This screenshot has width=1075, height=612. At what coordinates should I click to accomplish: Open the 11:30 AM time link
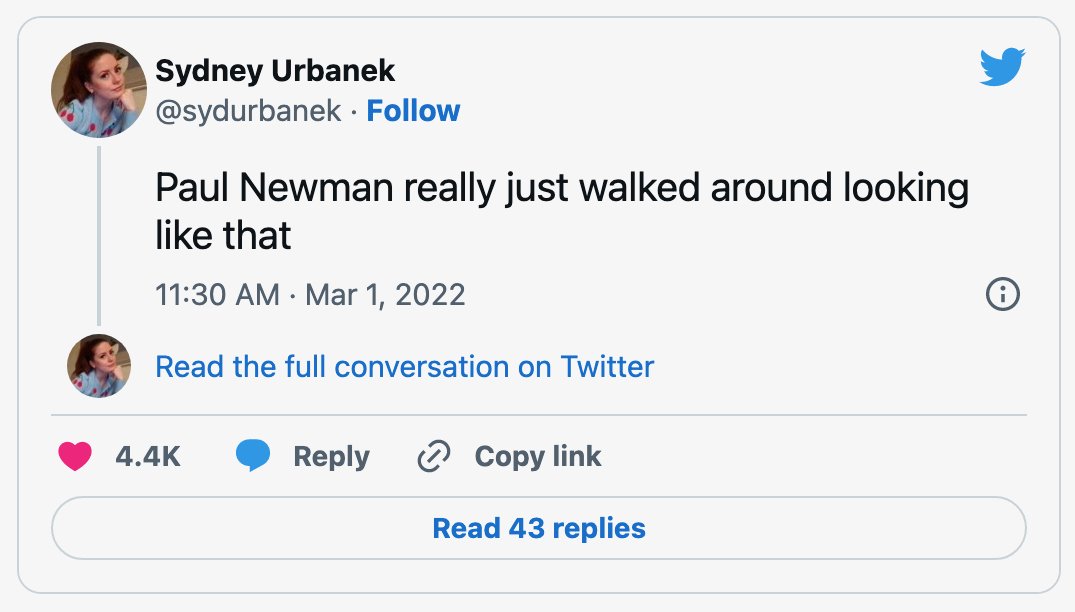217,295
